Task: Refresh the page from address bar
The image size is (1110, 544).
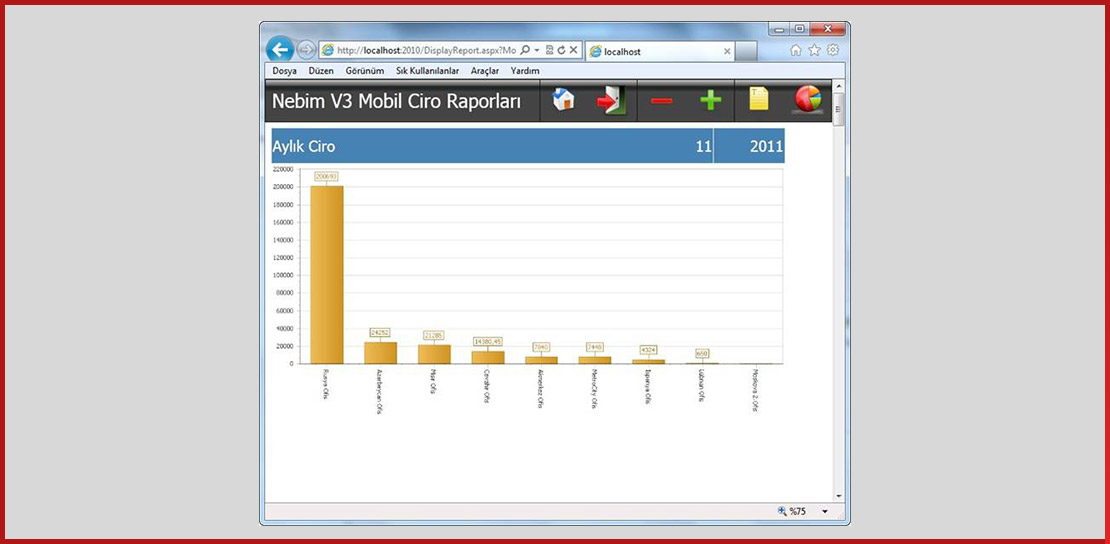Action: (x=561, y=50)
